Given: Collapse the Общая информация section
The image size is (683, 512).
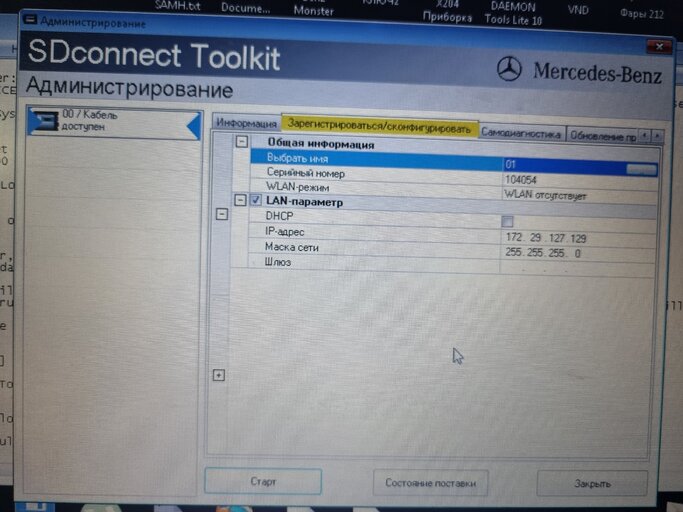Looking at the screenshot, I should 242,142.
